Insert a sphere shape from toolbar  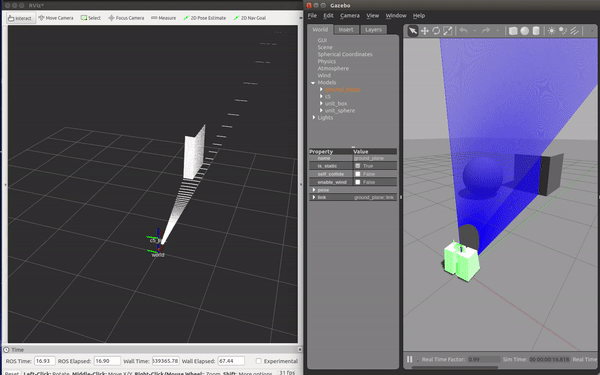click(525, 31)
